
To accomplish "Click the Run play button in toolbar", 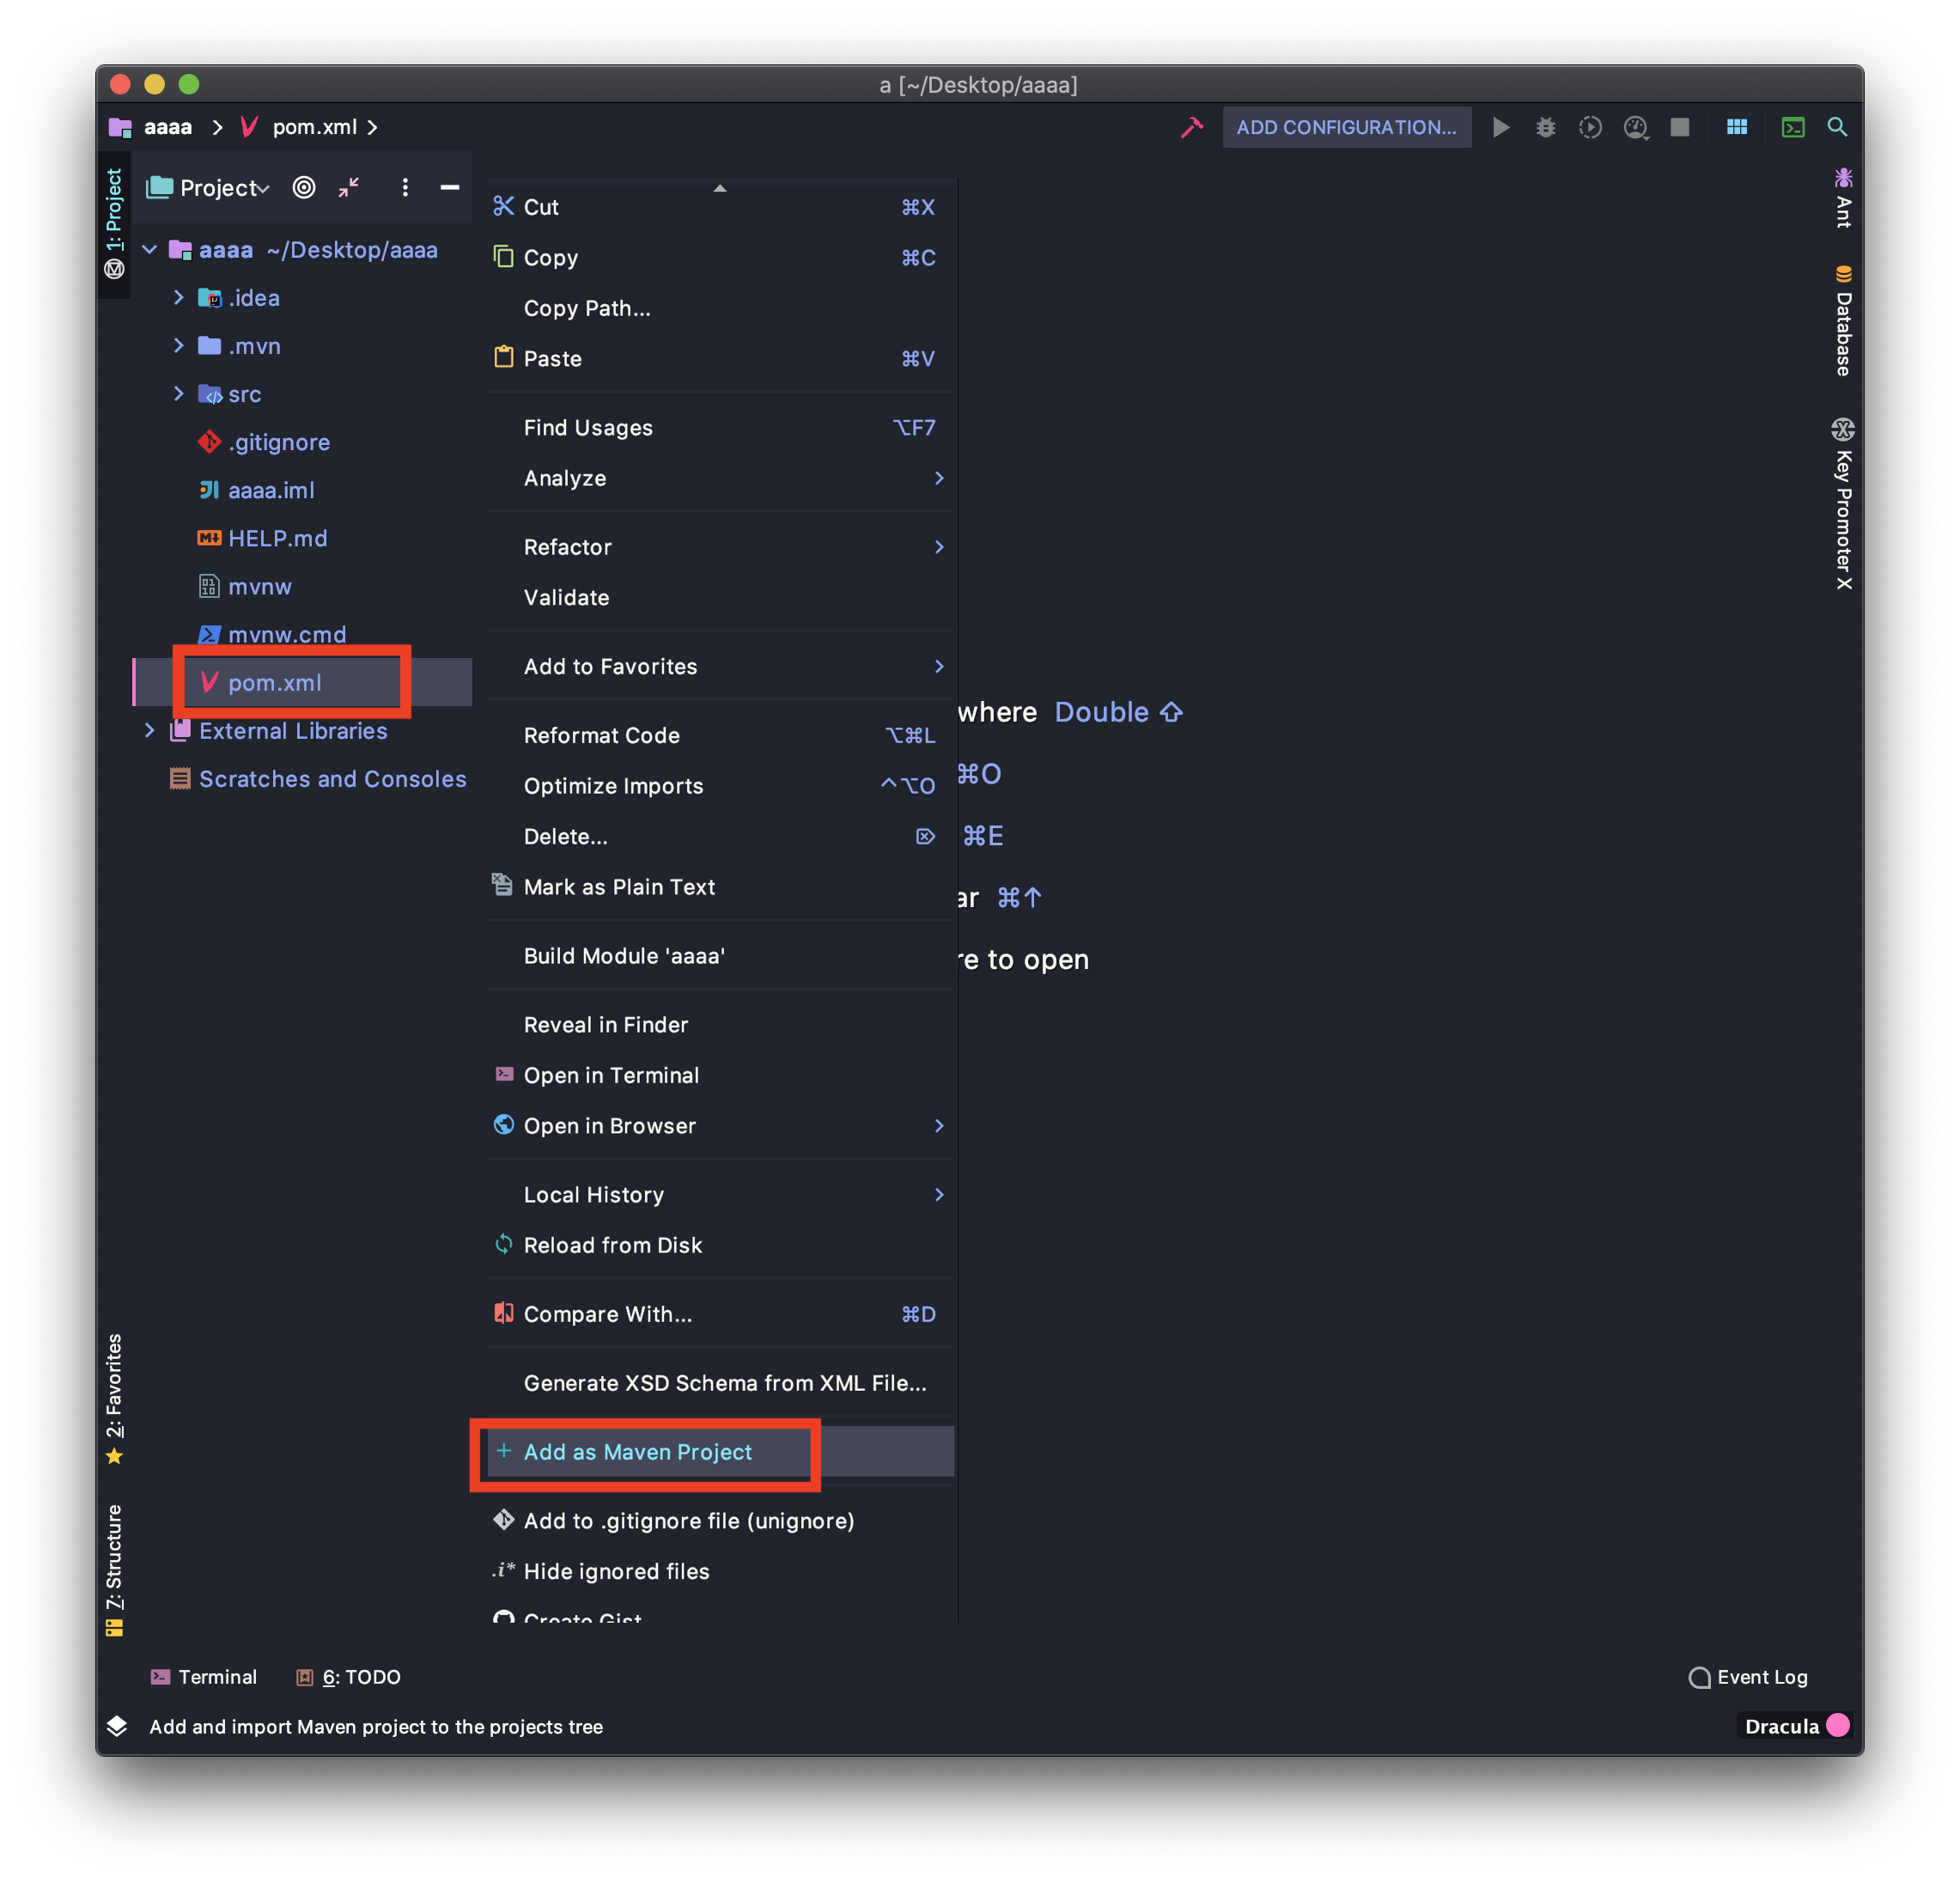I will [x=1501, y=127].
